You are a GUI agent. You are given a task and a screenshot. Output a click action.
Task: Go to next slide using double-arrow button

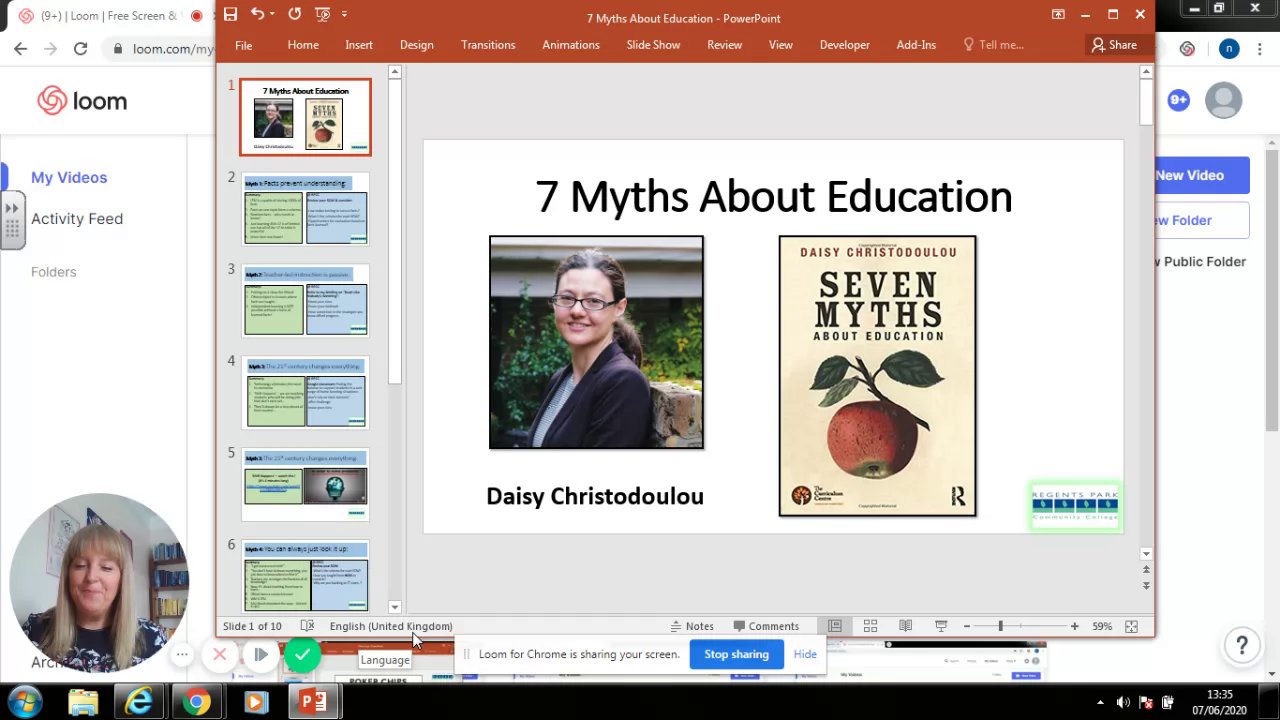coord(1146,585)
